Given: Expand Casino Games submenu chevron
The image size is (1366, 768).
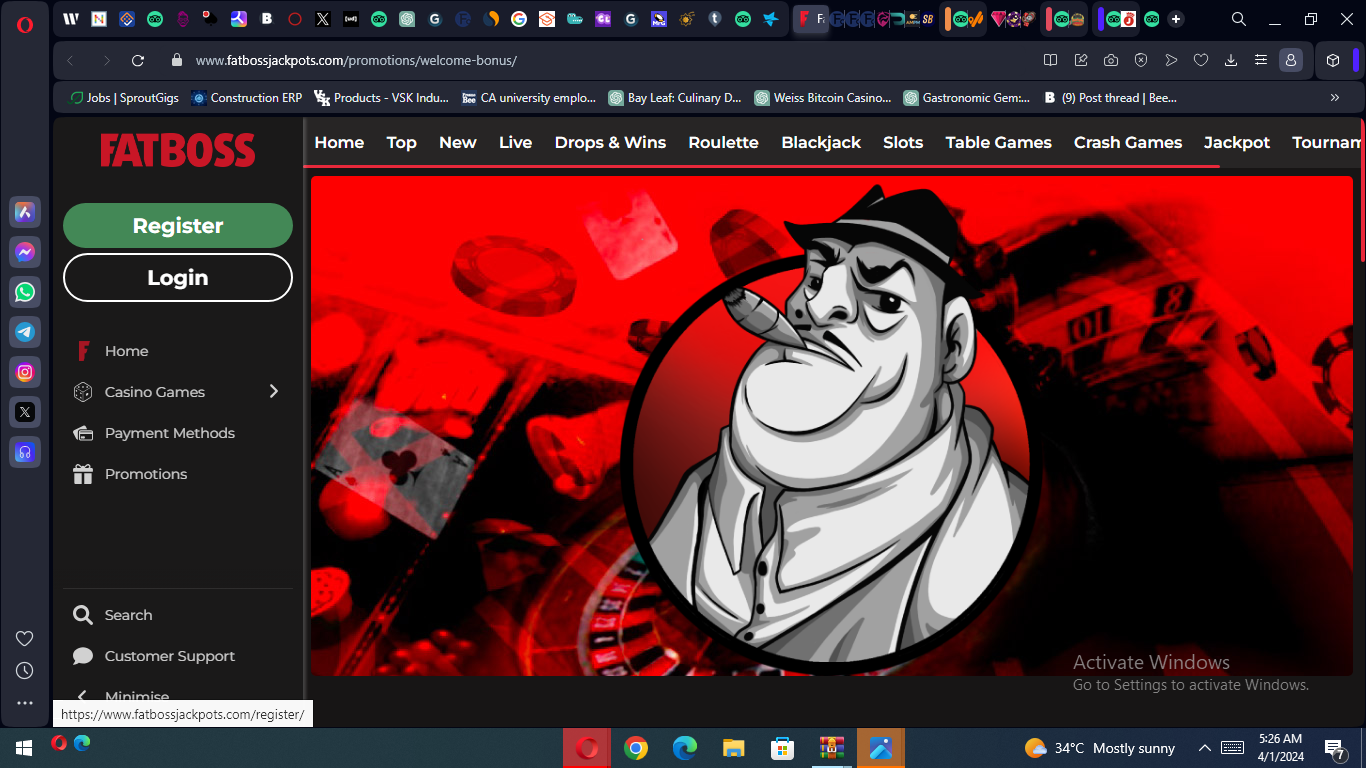Looking at the screenshot, I should pyautogui.click(x=274, y=391).
